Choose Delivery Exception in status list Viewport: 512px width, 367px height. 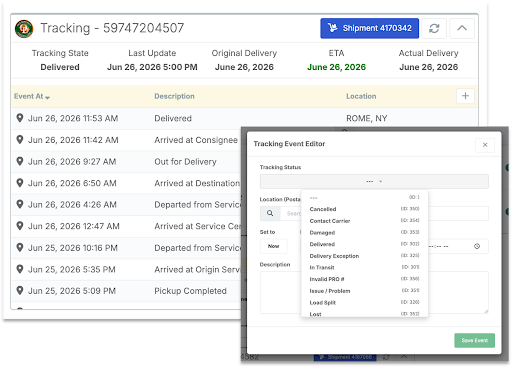click(x=364, y=256)
